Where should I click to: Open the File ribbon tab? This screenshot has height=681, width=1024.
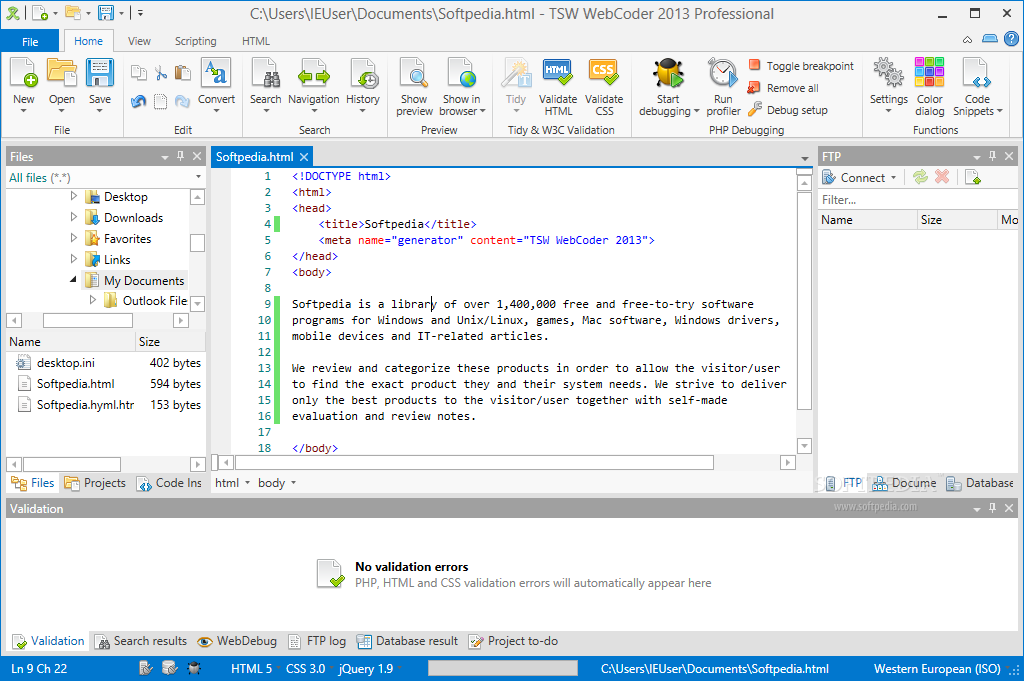[30, 41]
